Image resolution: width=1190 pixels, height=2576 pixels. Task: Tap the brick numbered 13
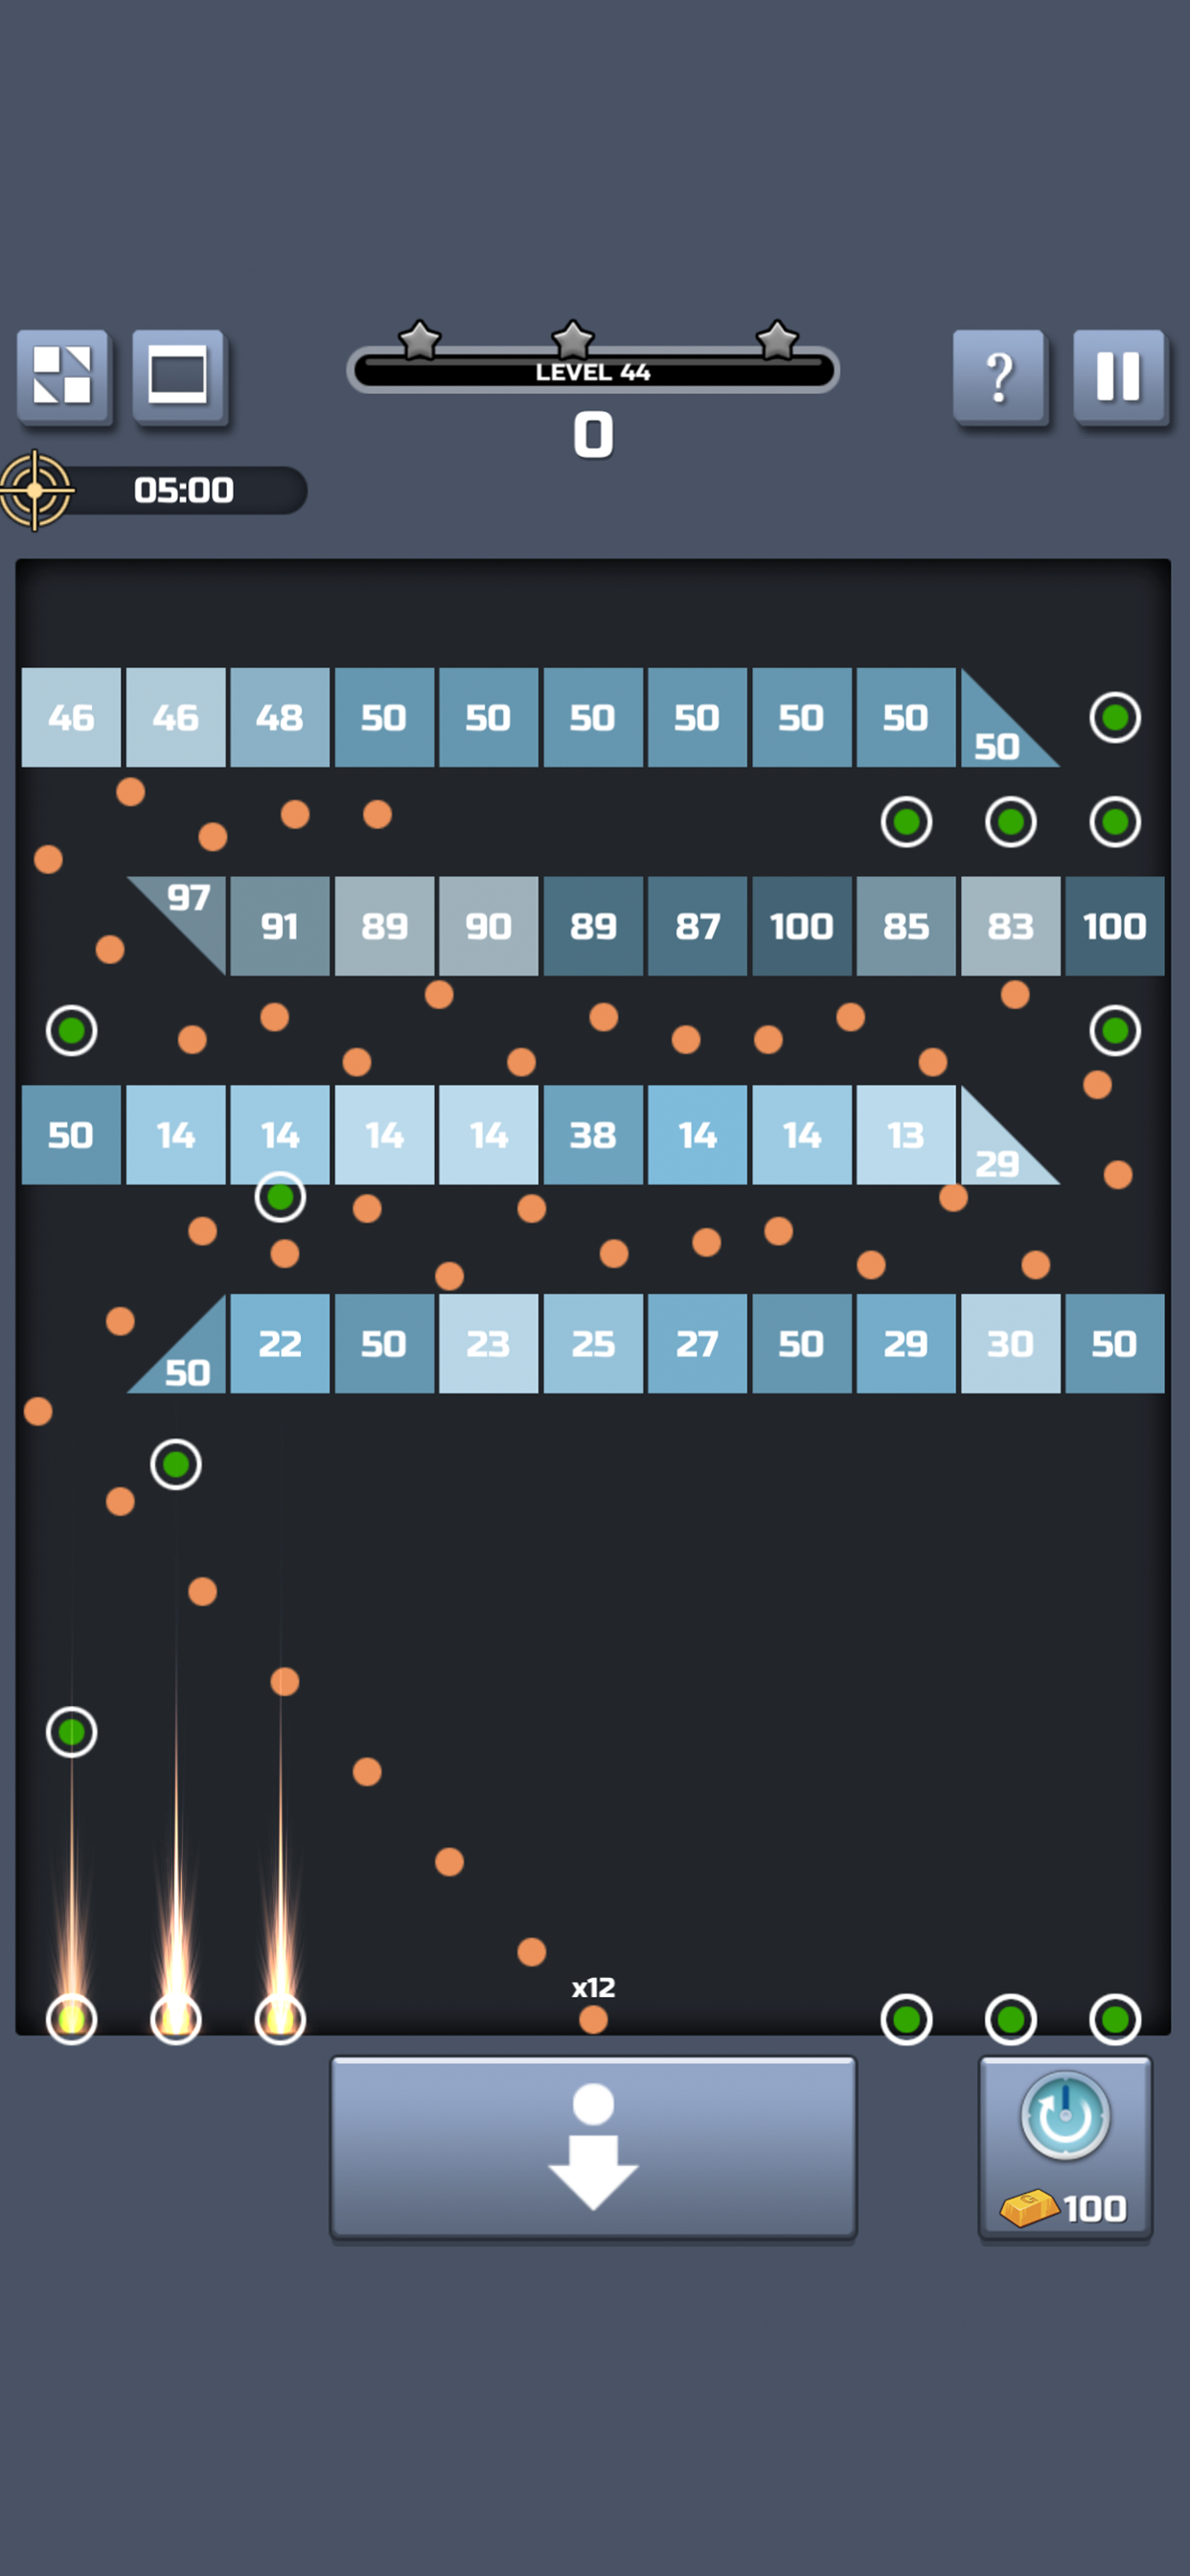(906, 1135)
